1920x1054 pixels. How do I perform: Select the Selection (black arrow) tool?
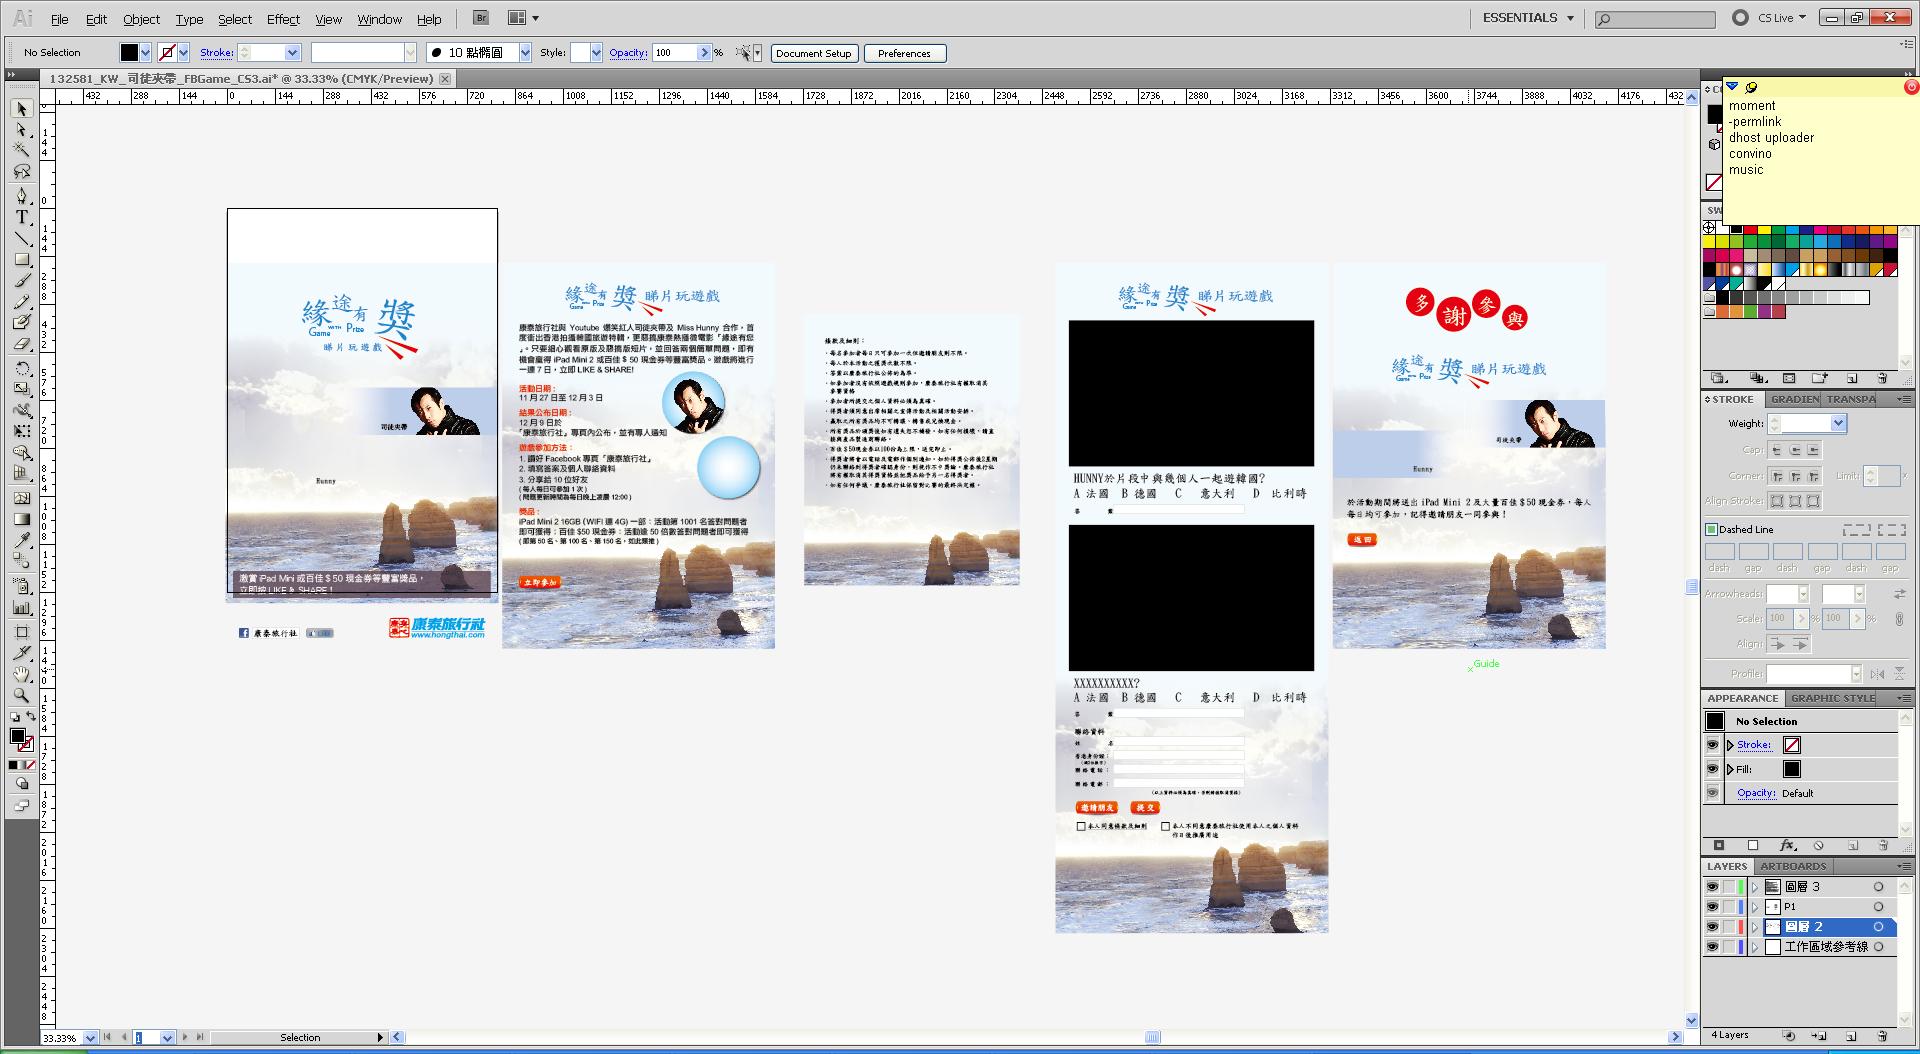tap(22, 108)
